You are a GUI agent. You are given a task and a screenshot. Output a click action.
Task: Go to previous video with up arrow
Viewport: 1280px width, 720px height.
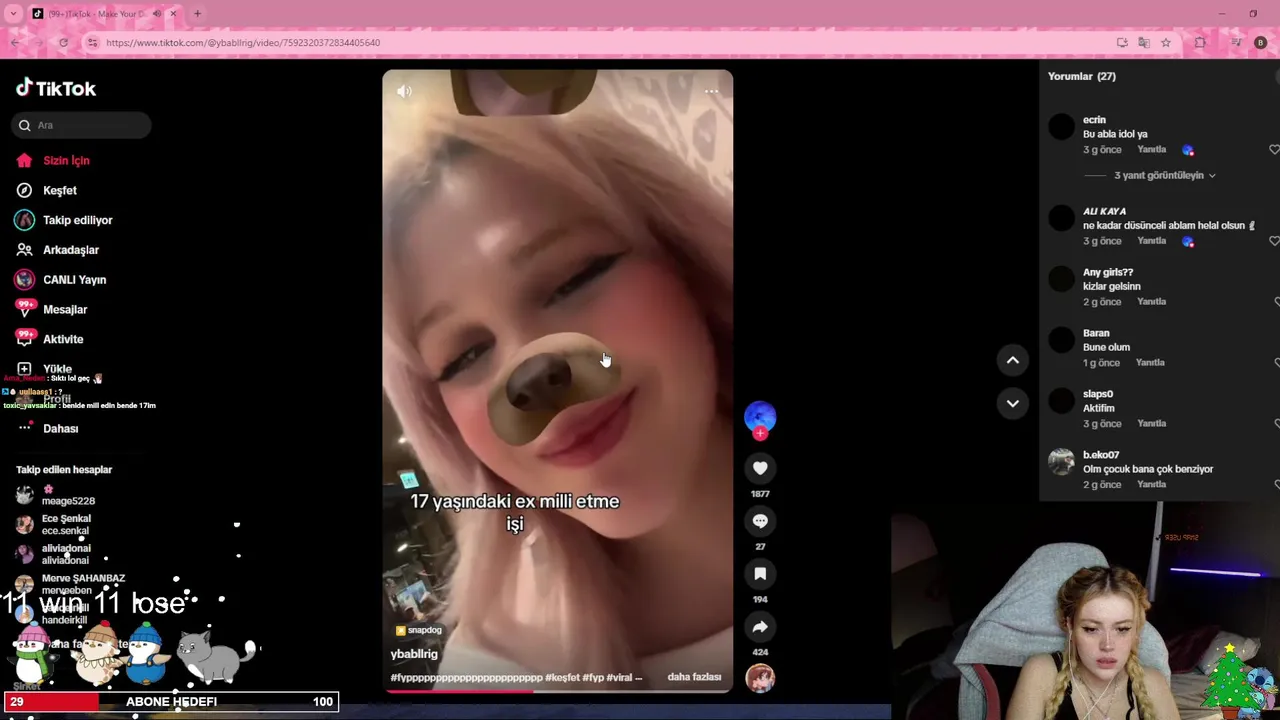tap(1012, 360)
